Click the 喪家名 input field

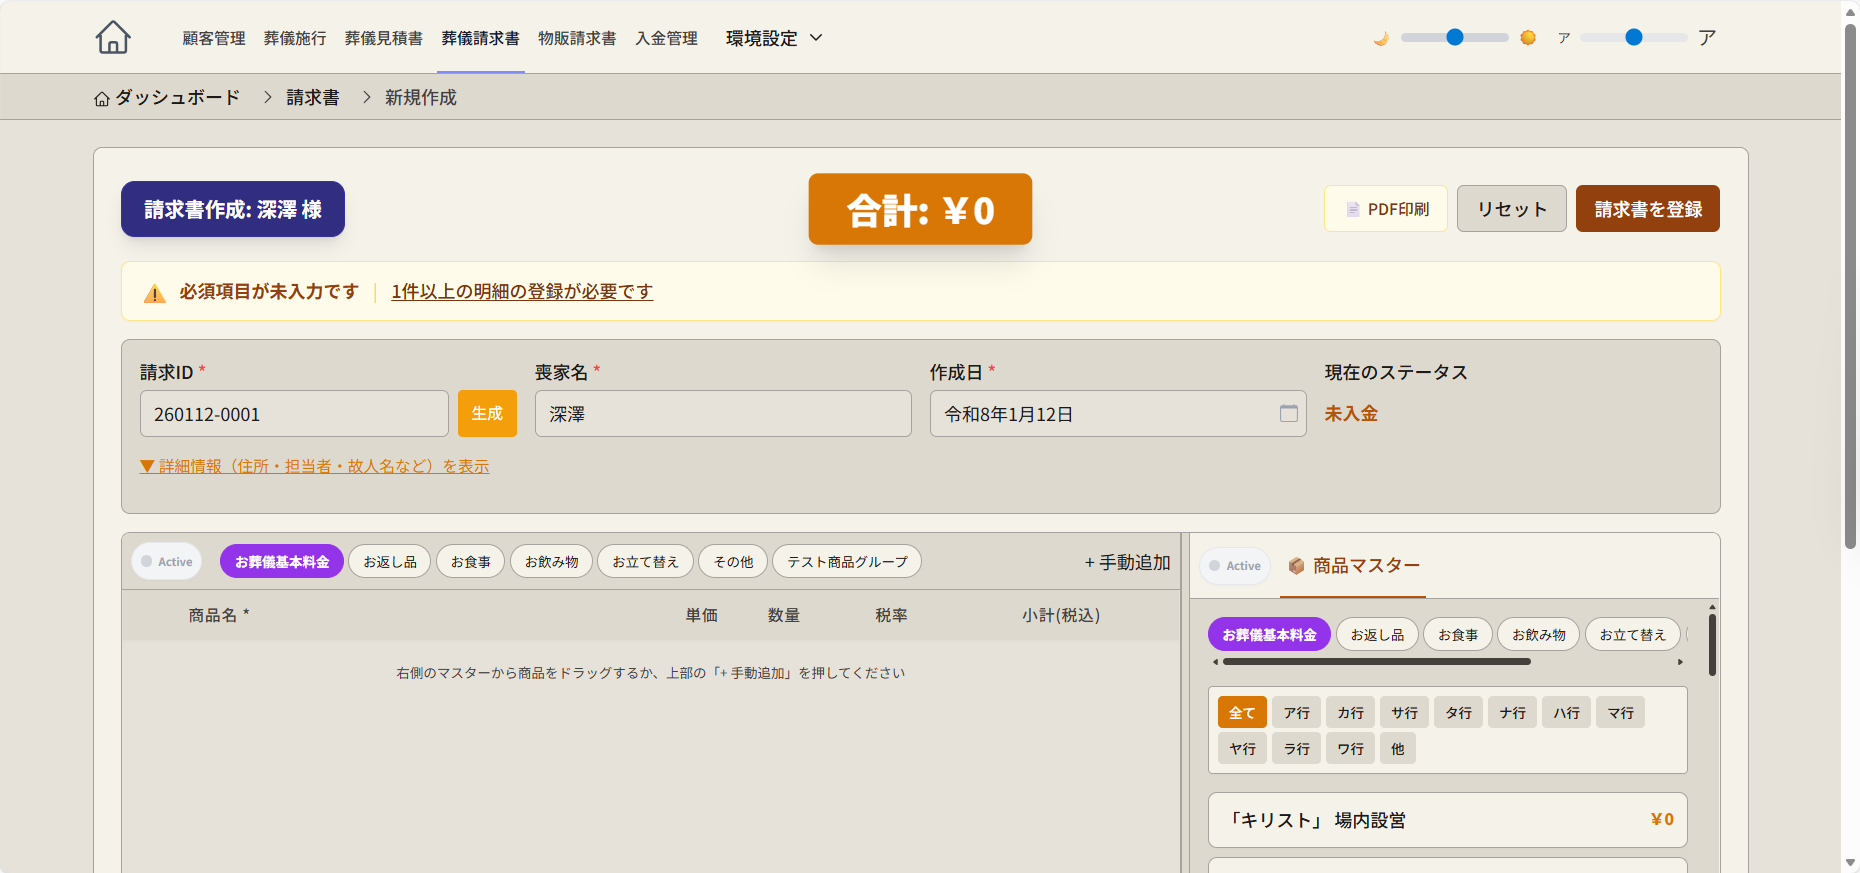click(x=723, y=413)
